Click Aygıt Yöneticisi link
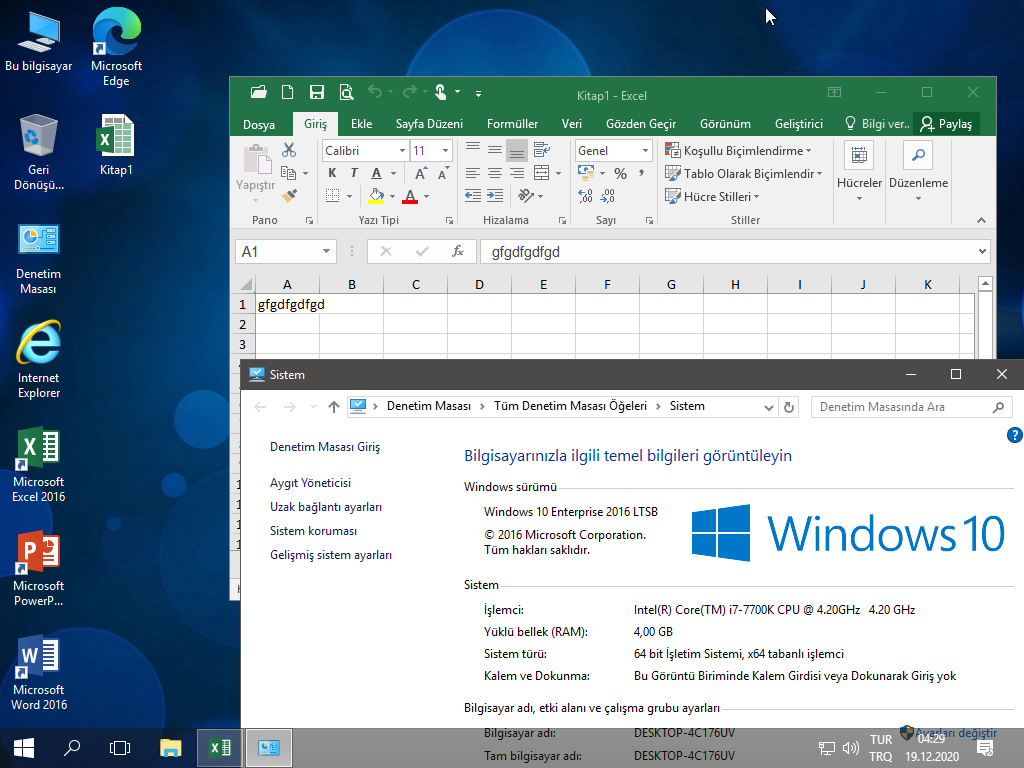This screenshot has width=1024, height=768. [x=310, y=483]
